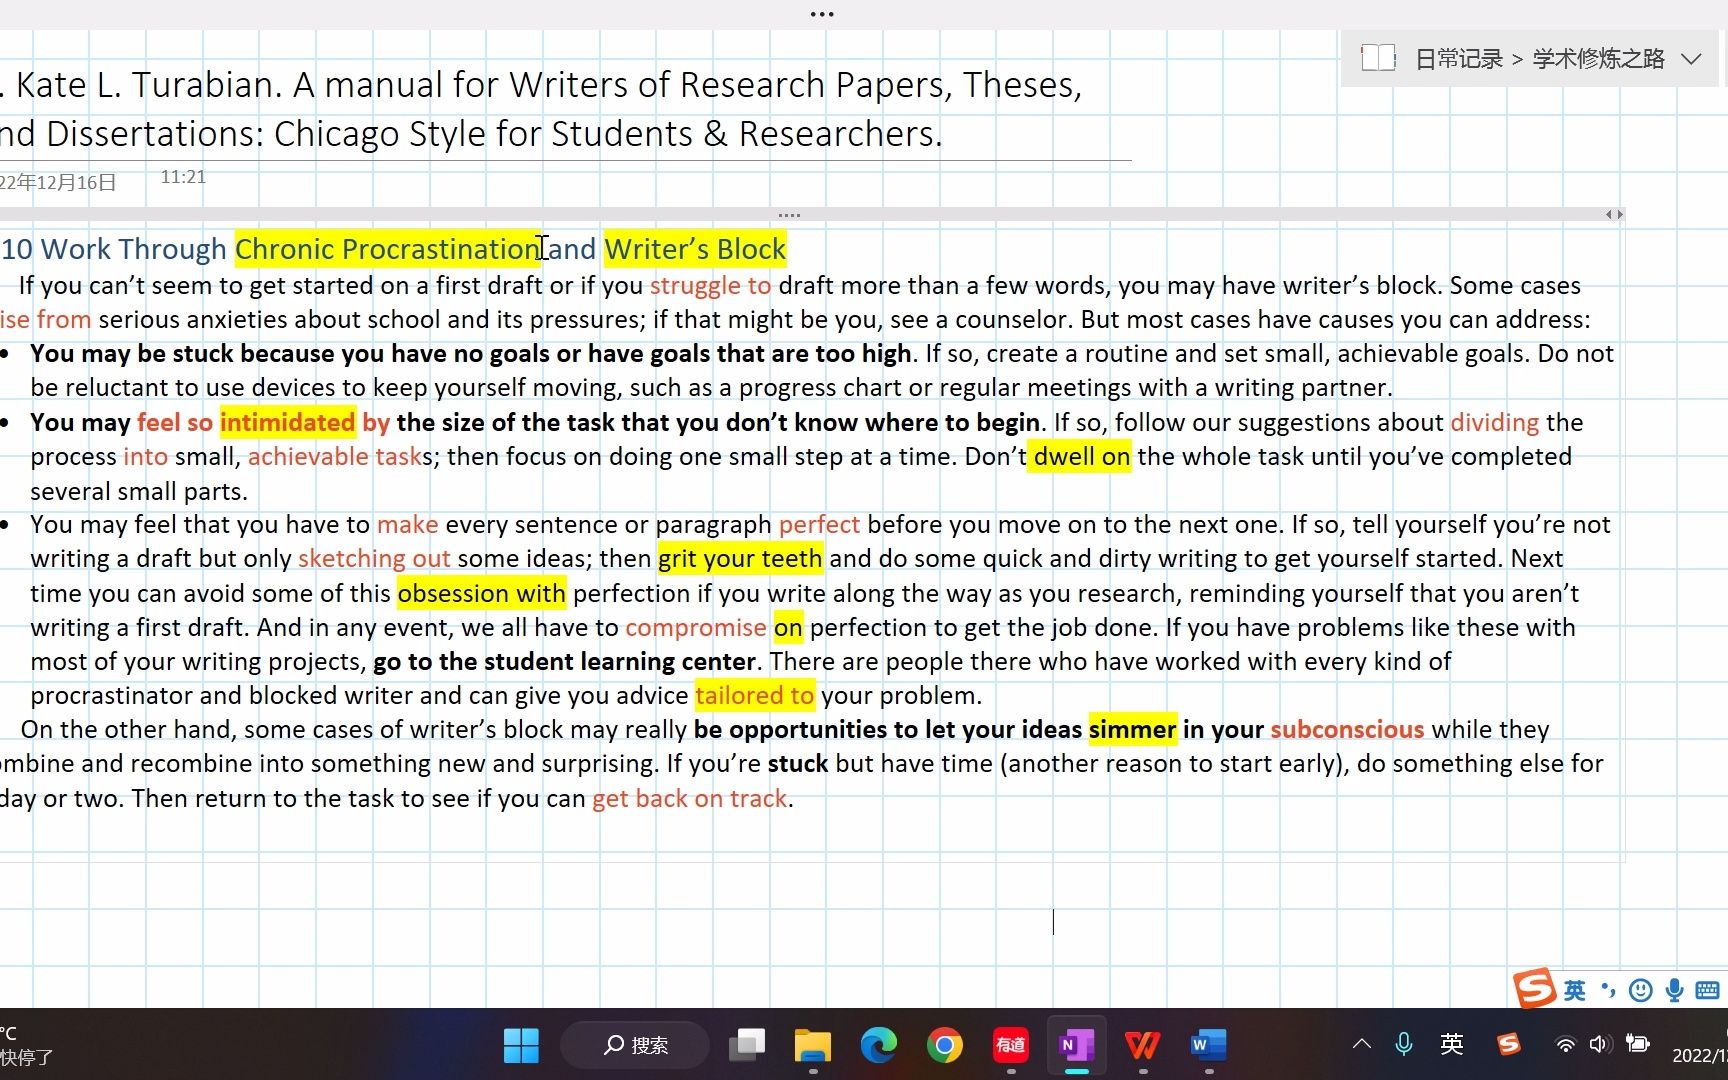Image resolution: width=1728 pixels, height=1080 pixels.
Task: Click the red word compromise
Action: click(x=695, y=627)
